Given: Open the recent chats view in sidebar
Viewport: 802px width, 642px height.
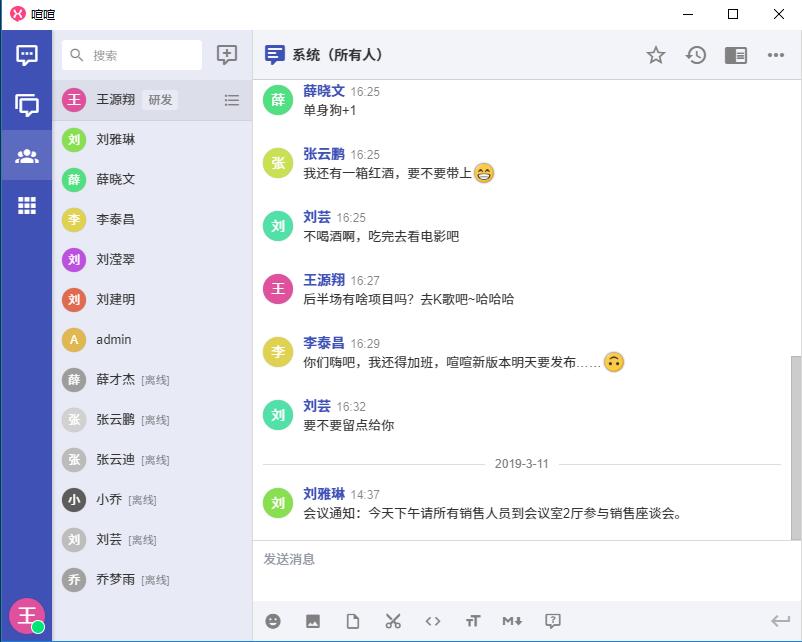Looking at the screenshot, I should (x=27, y=55).
